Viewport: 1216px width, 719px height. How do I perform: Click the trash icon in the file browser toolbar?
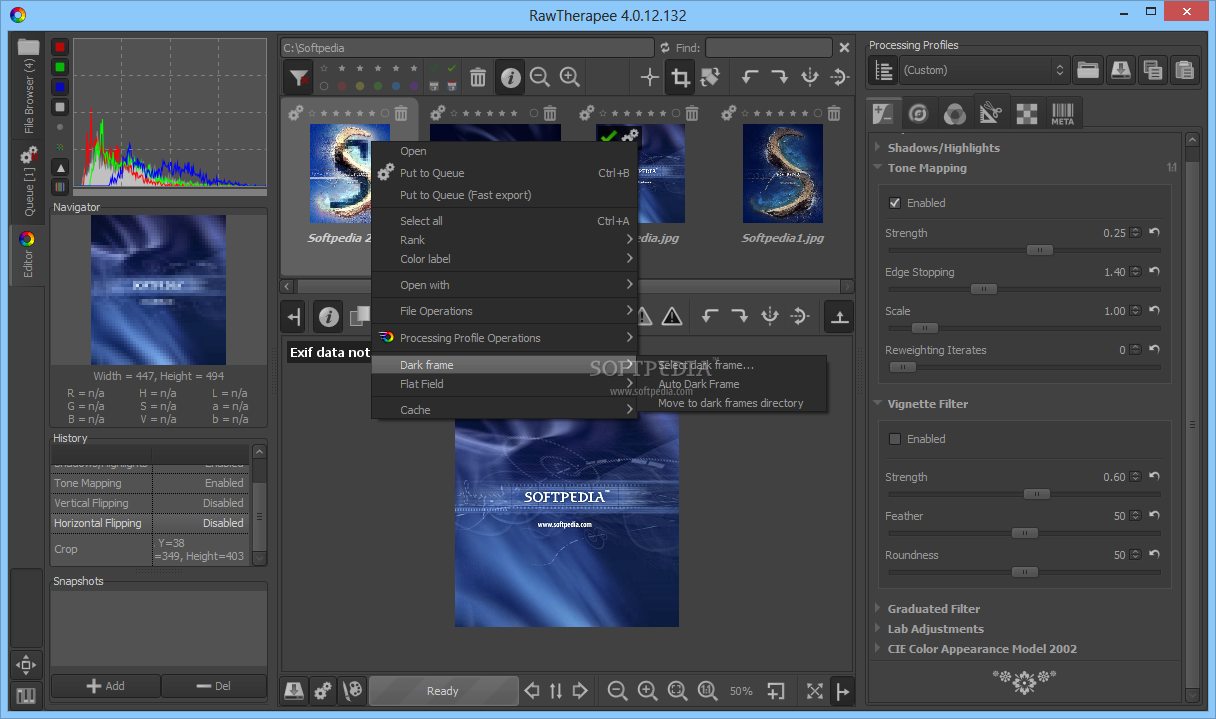coord(478,77)
